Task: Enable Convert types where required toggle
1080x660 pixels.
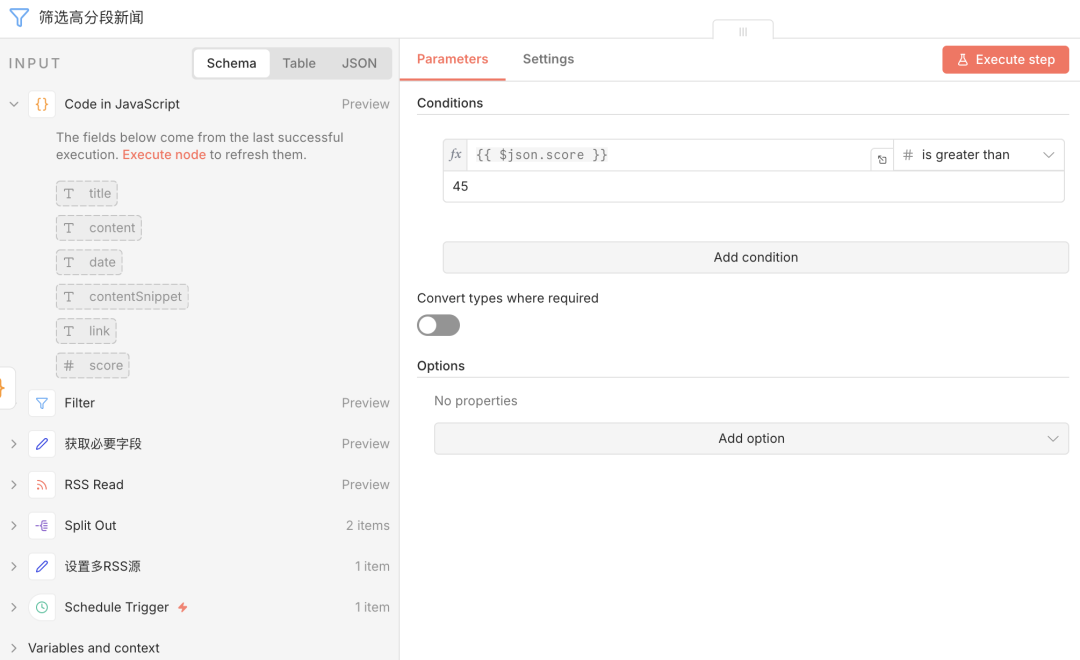Action: 438,325
